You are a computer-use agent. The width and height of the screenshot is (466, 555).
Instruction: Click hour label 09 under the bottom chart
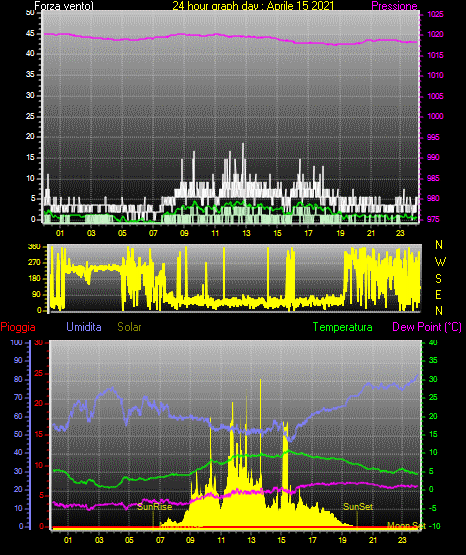point(190,540)
